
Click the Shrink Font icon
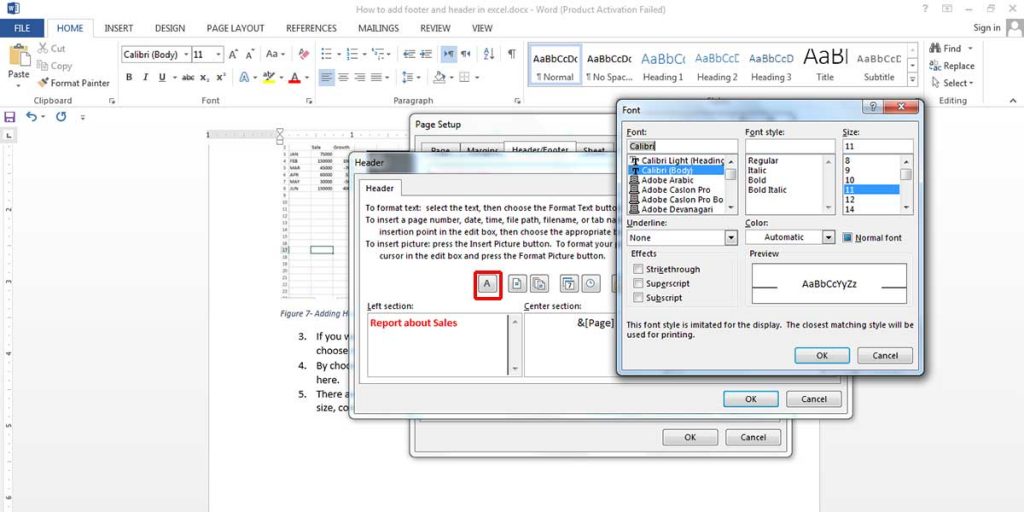tap(250, 55)
